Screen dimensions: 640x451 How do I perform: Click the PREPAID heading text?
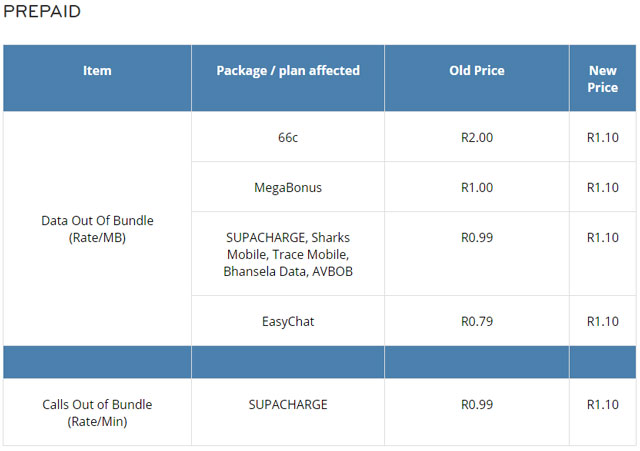pos(42,12)
